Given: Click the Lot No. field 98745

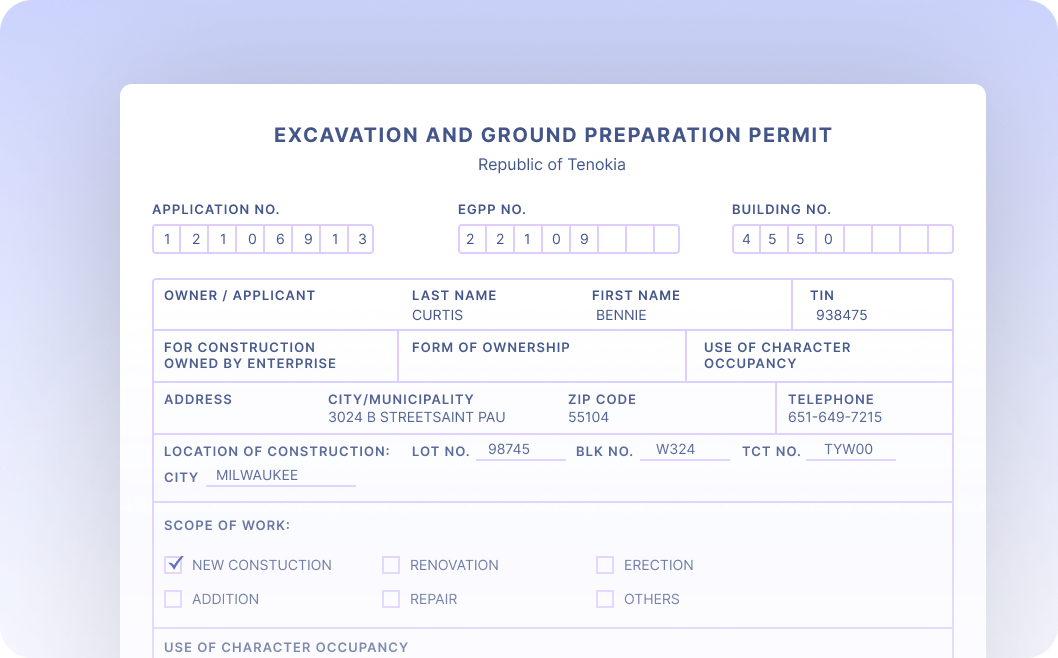Looking at the screenshot, I should 520,450.
